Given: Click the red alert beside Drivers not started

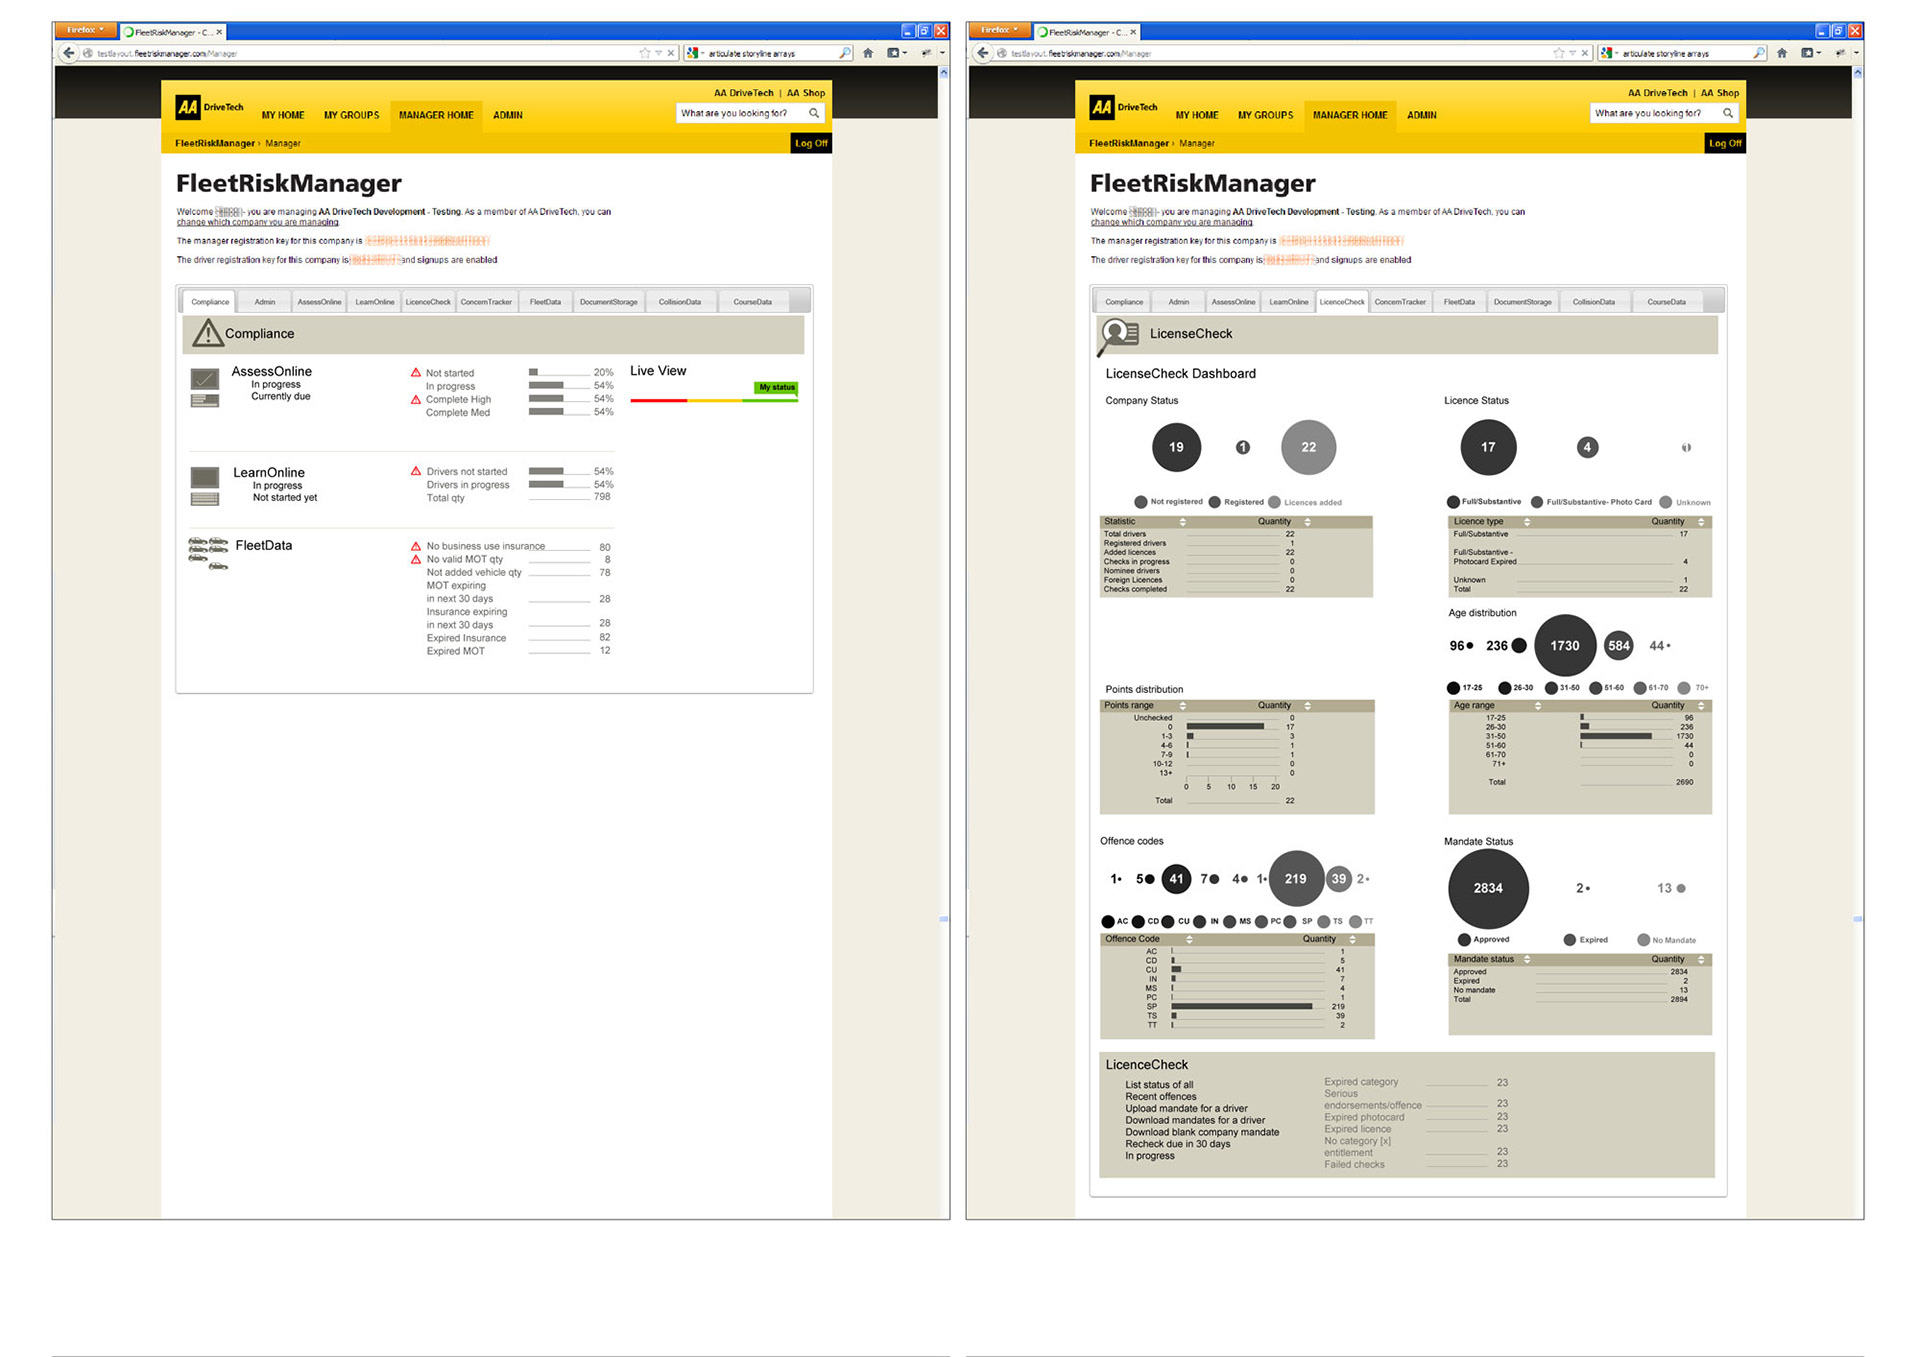Looking at the screenshot, I should click(416, 471).
